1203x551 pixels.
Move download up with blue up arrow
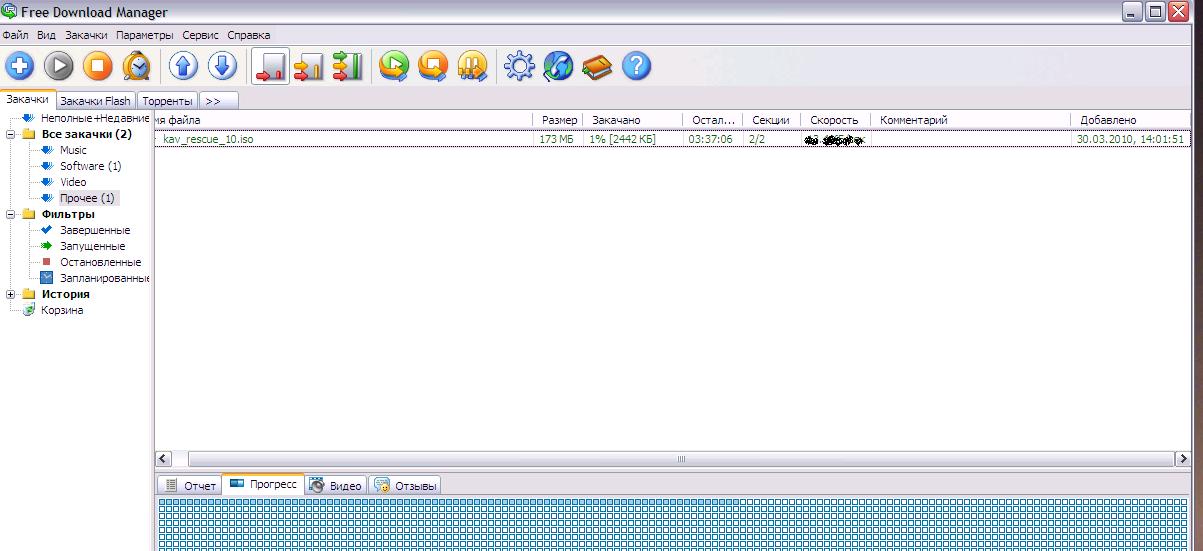coord(183,67)
